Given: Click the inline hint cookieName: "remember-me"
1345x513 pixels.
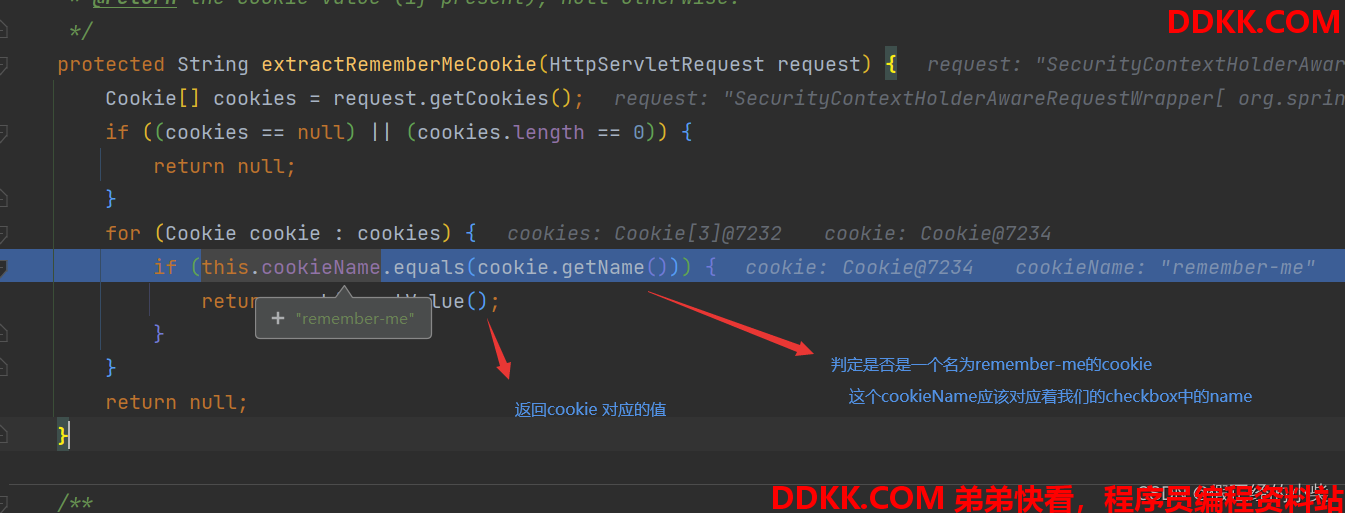Looking at the screenshot, I should [x=1165, y=267].
